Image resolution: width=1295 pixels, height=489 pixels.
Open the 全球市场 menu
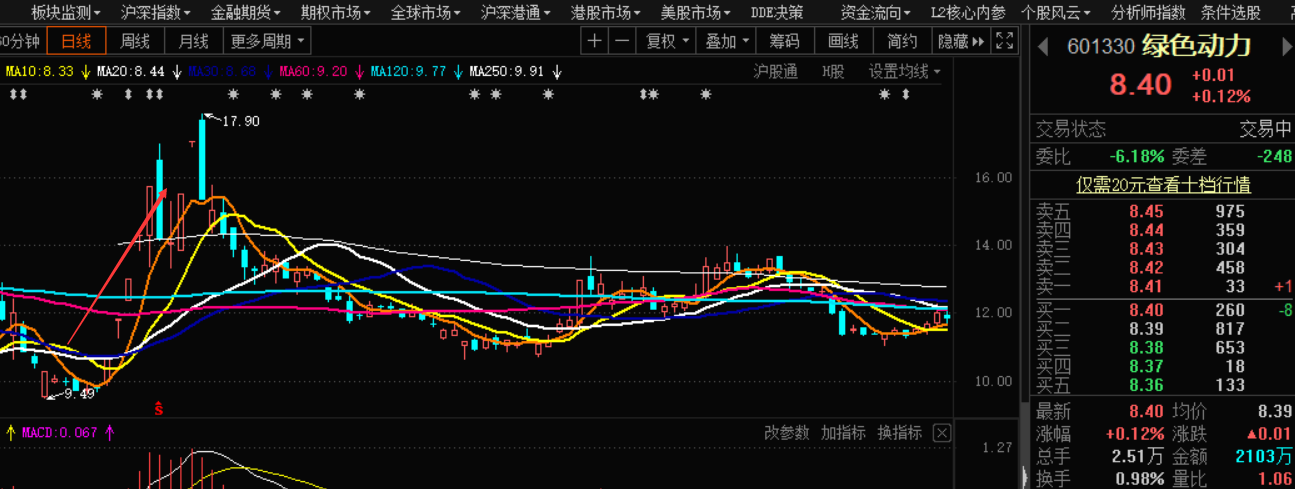425,12
